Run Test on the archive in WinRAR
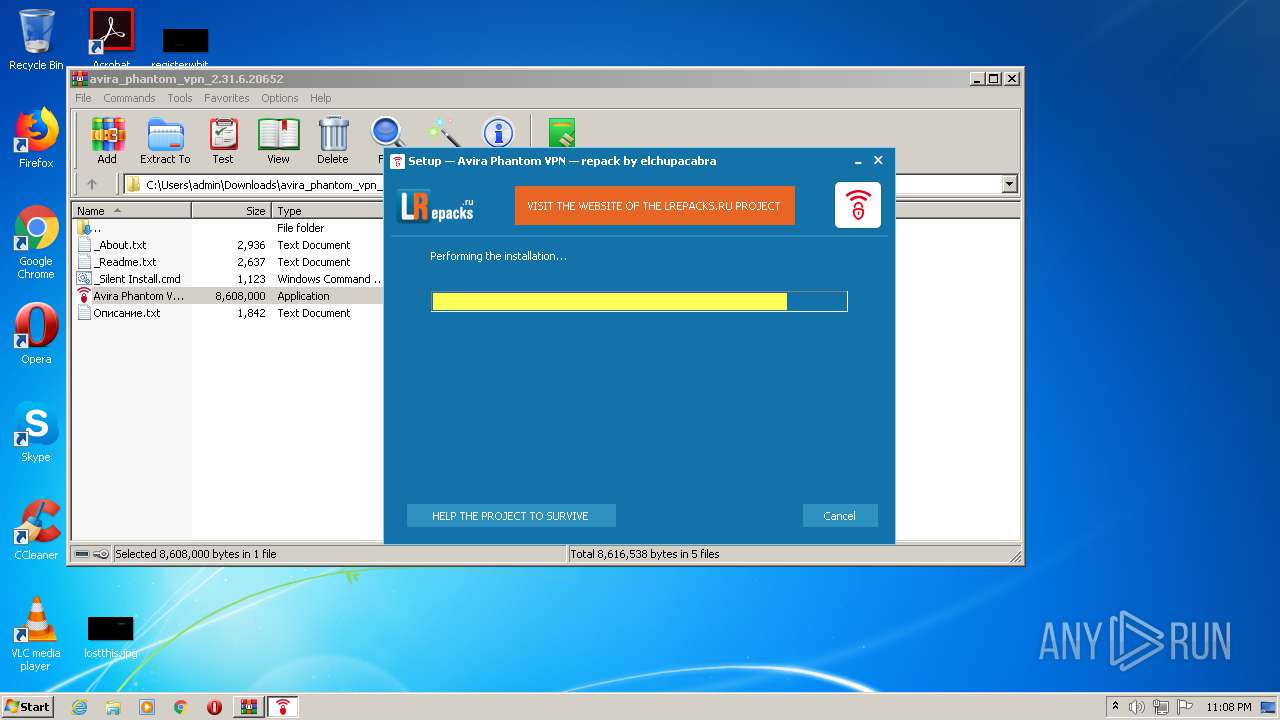This screenshot has height=720, width=1280. point(223,141)
